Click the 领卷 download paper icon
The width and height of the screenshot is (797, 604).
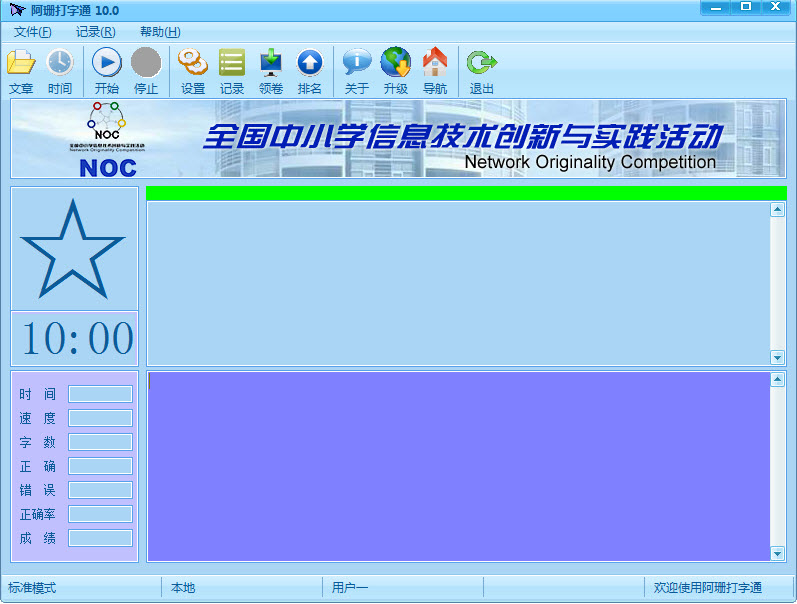[x=271, y=62]
